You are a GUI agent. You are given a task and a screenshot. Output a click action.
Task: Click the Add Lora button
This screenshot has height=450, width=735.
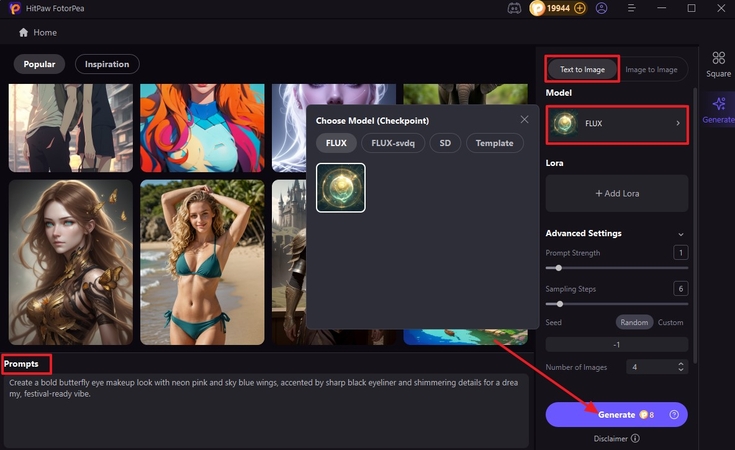(617, 193)
